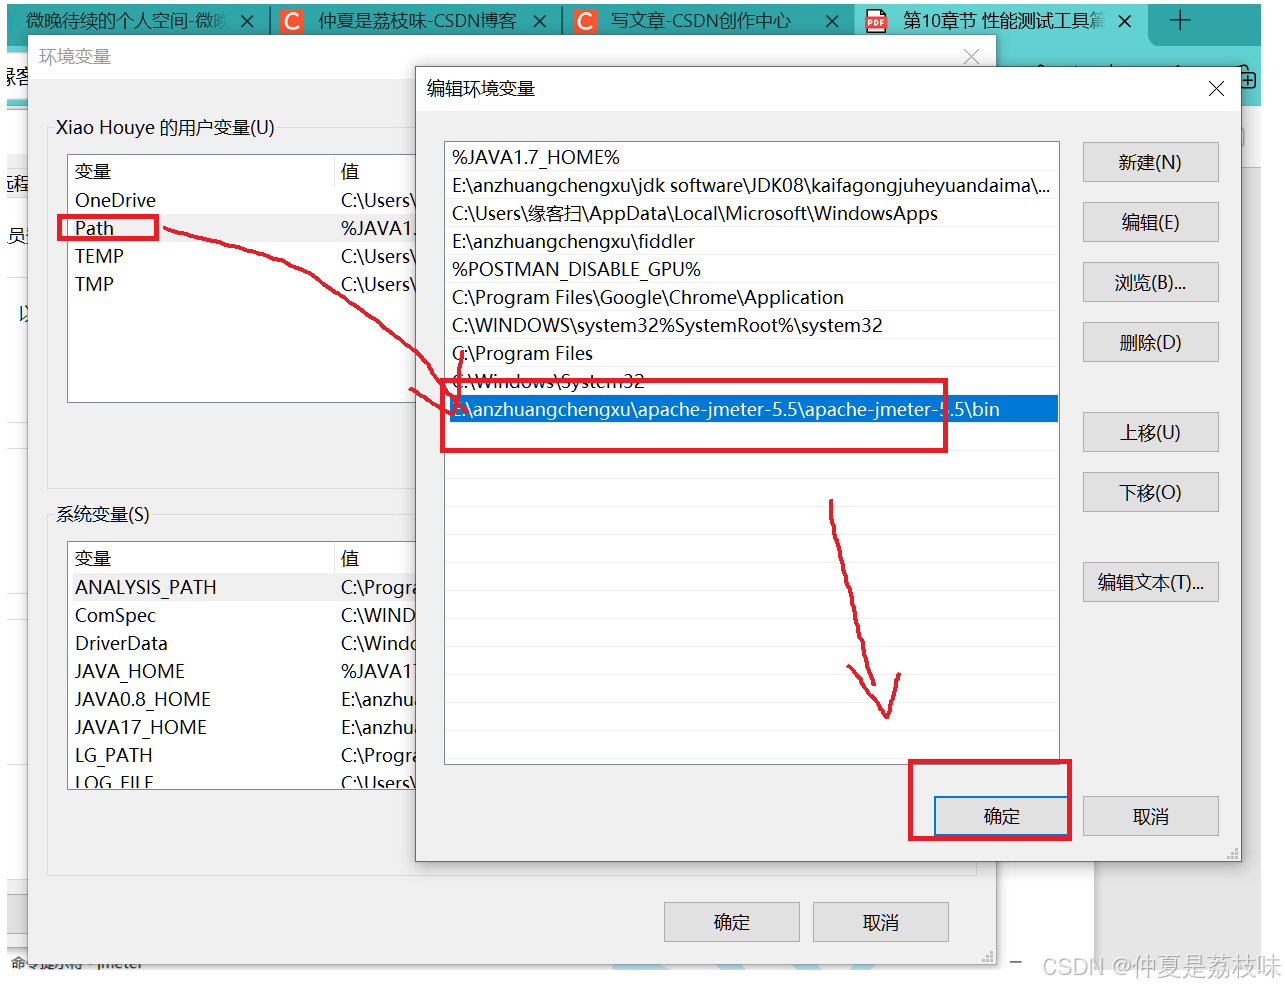Select ComSpec system variable

click(x=242, y=615)
